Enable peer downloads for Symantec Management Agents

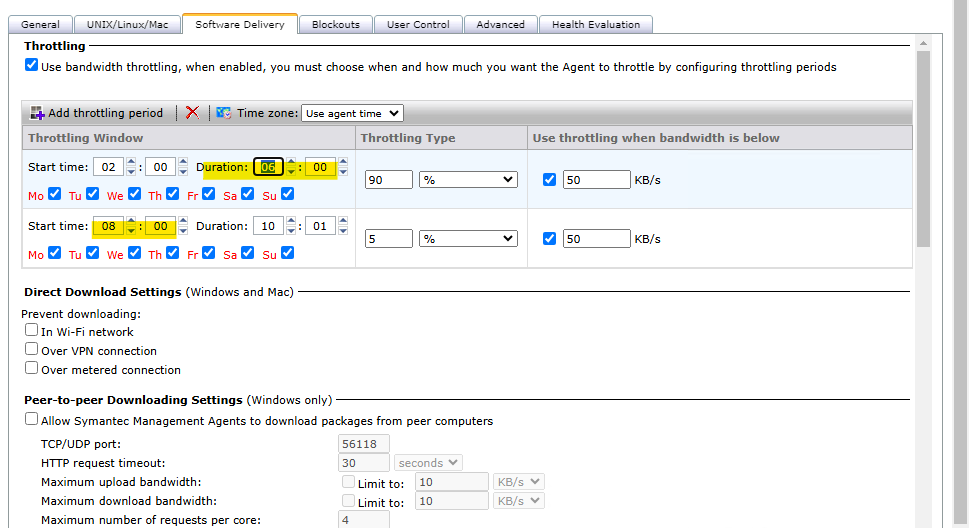[32, 420]
